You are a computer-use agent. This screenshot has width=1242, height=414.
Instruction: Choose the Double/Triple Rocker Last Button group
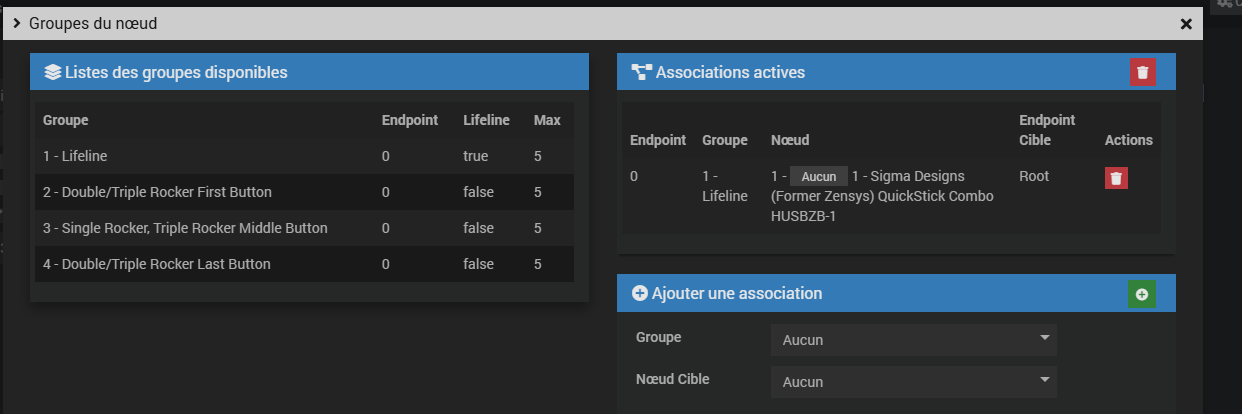pyautogui.click(x=156, y=264)
